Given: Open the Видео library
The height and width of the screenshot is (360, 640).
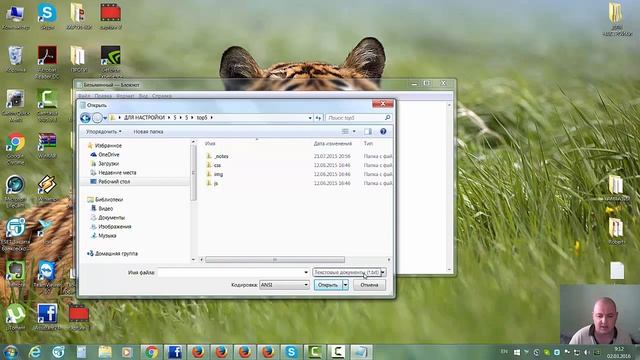Looking at the screenshot, I should click(x=105, y=209).
